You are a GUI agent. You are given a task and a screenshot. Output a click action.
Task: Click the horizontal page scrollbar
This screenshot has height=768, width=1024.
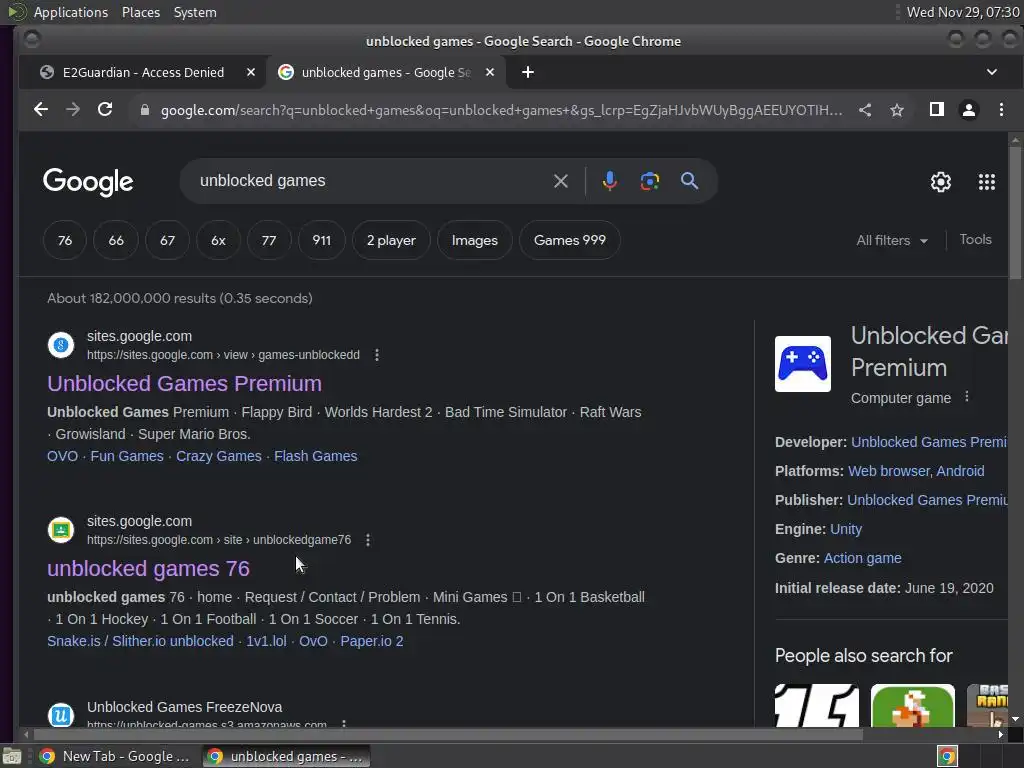point(447,735)
